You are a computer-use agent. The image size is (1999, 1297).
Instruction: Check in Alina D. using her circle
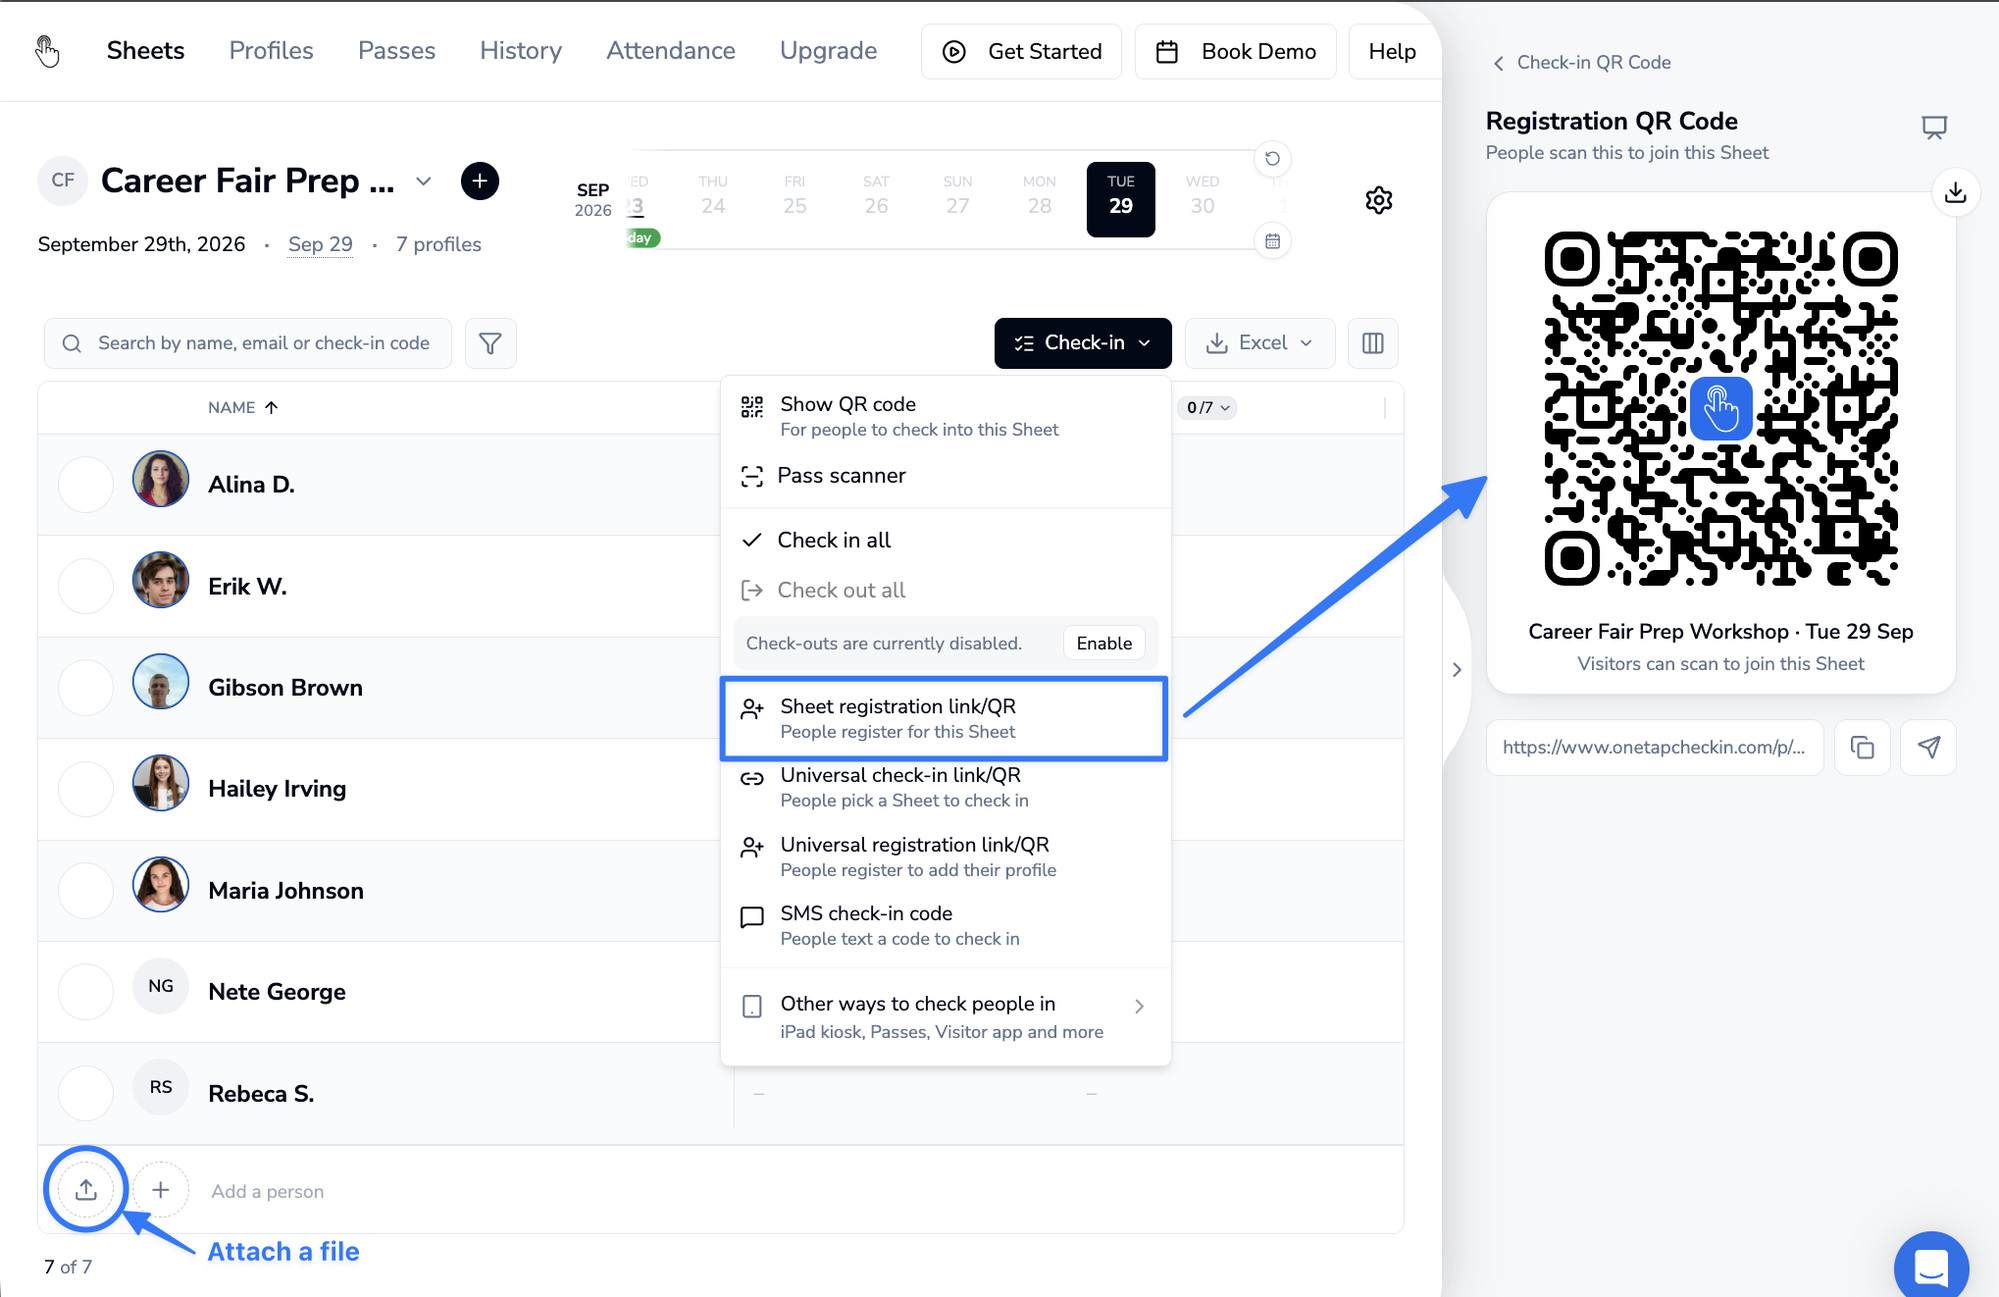(86, 485)
